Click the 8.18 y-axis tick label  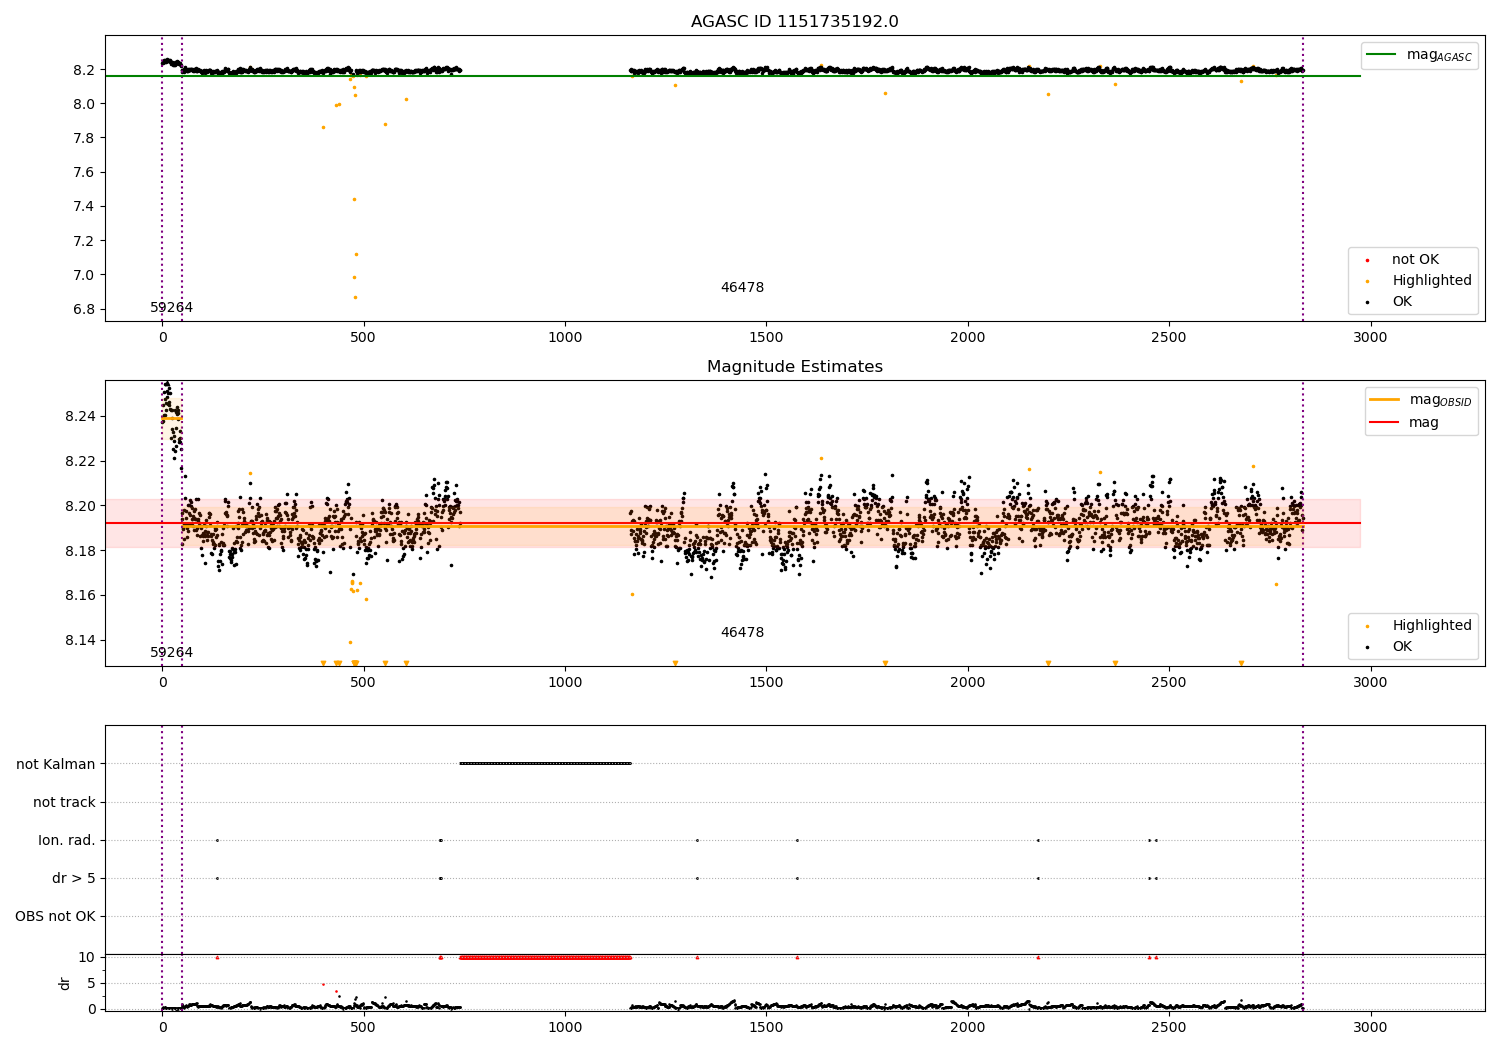click(x=80, y=551)
